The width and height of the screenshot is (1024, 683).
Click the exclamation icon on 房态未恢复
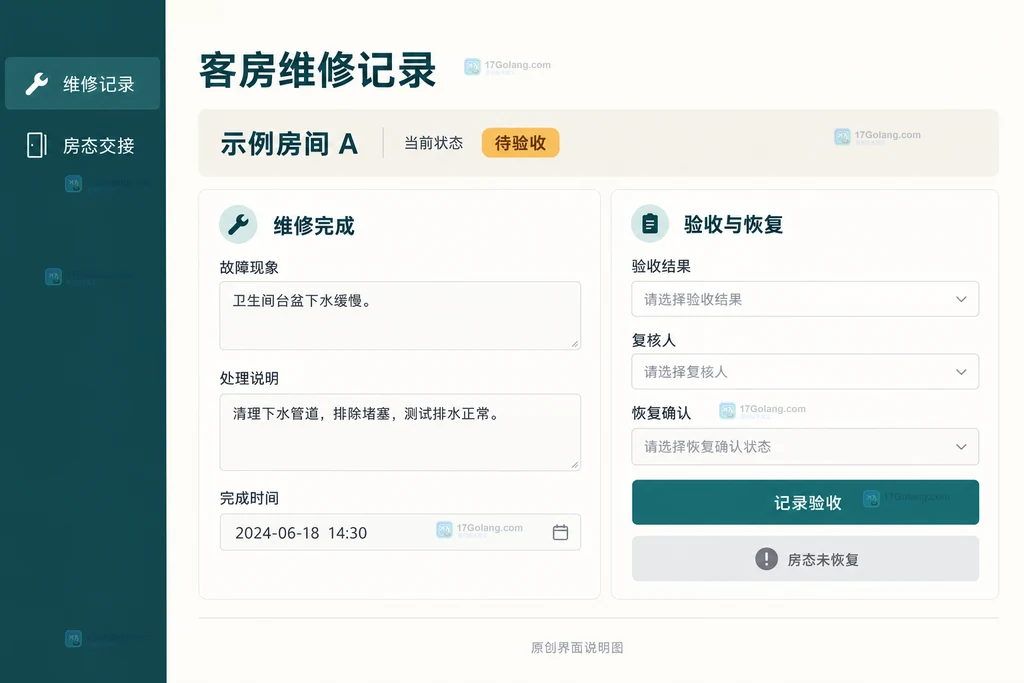766,559
